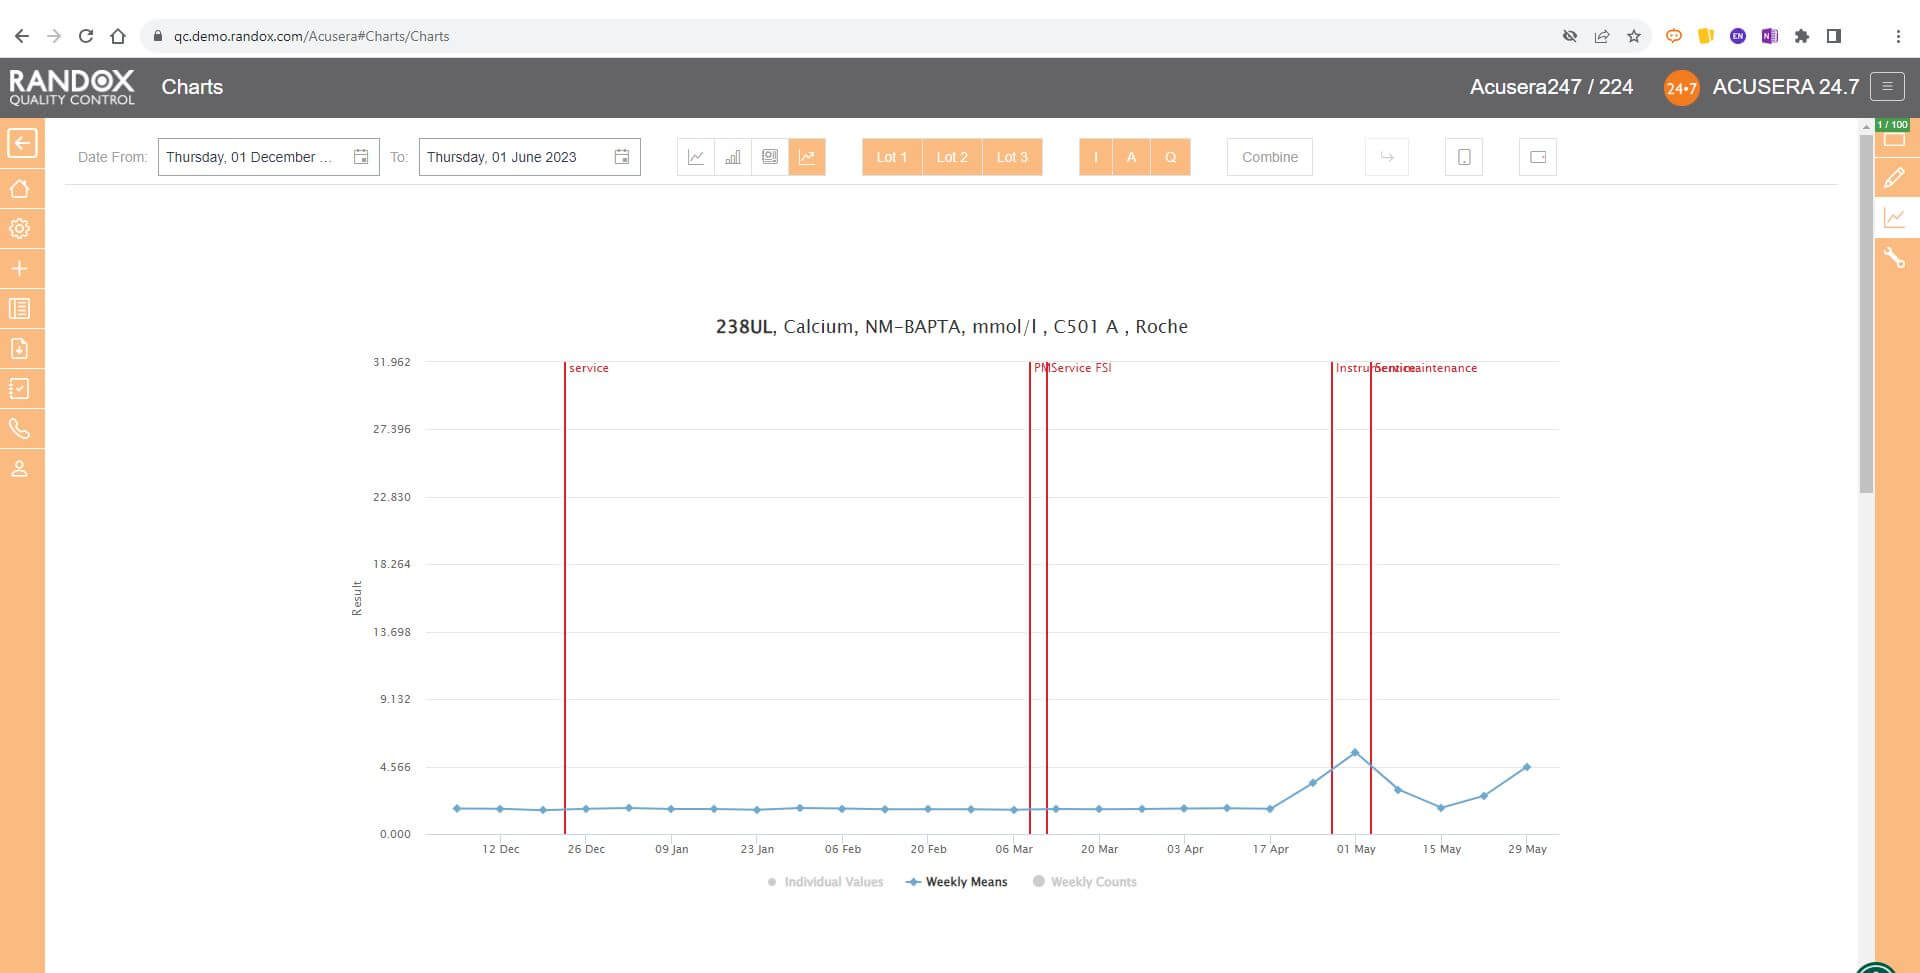The width and height of the screenshot is (1920, 973).
Task: Open the hamburger menu at top right
Action: pyautogui.click(x=1887, y=87)
